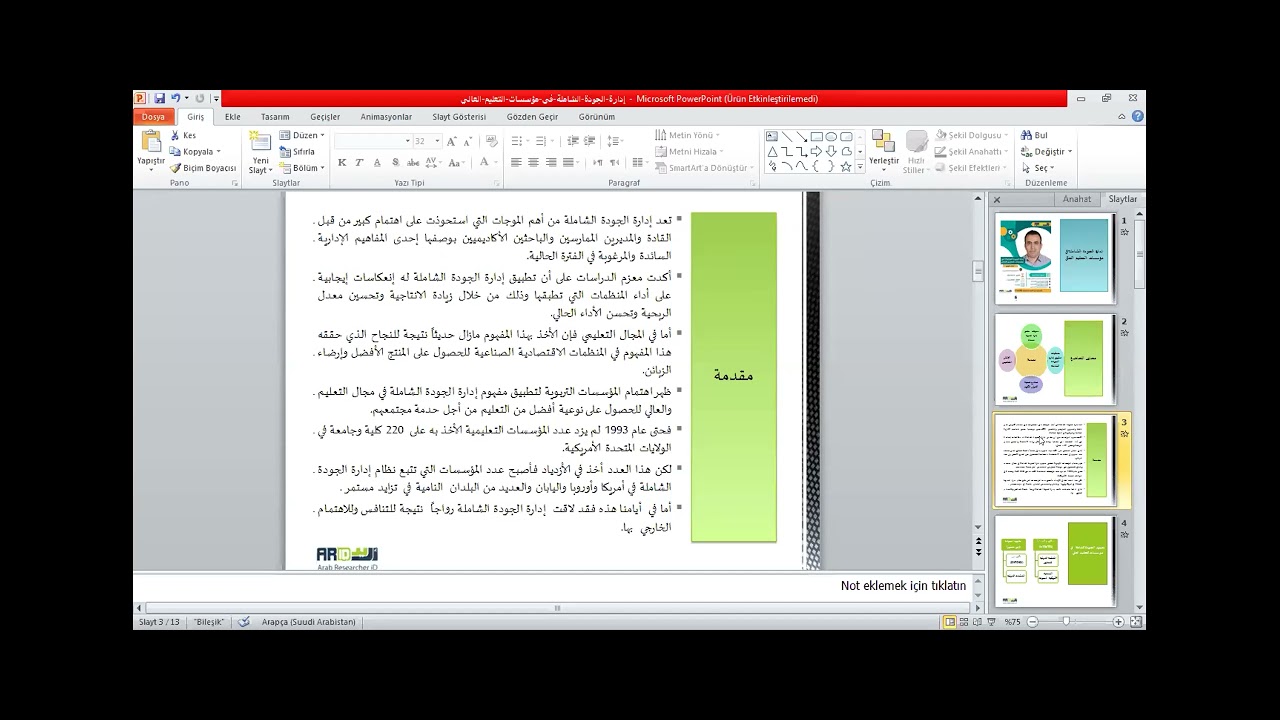Viewport: 1280px width, 720px height.
Task: Click the notes area Not eklemek için tıklatın
Action: point(903,586)
